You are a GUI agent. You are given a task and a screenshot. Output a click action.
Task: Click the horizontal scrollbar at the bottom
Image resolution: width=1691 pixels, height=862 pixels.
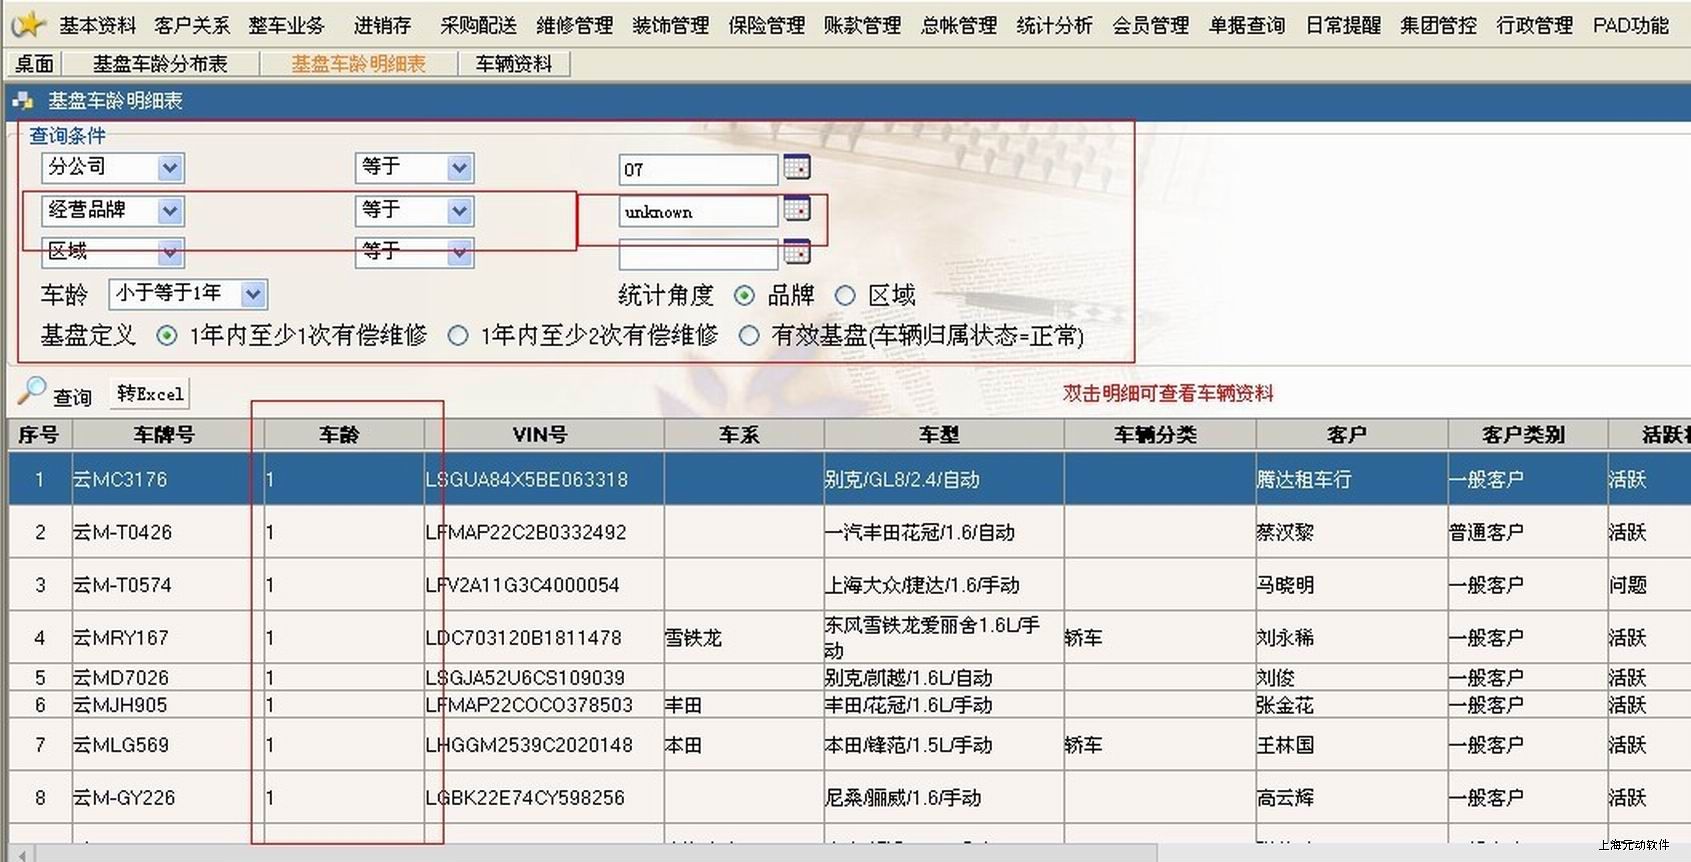(x=600, y=853)
